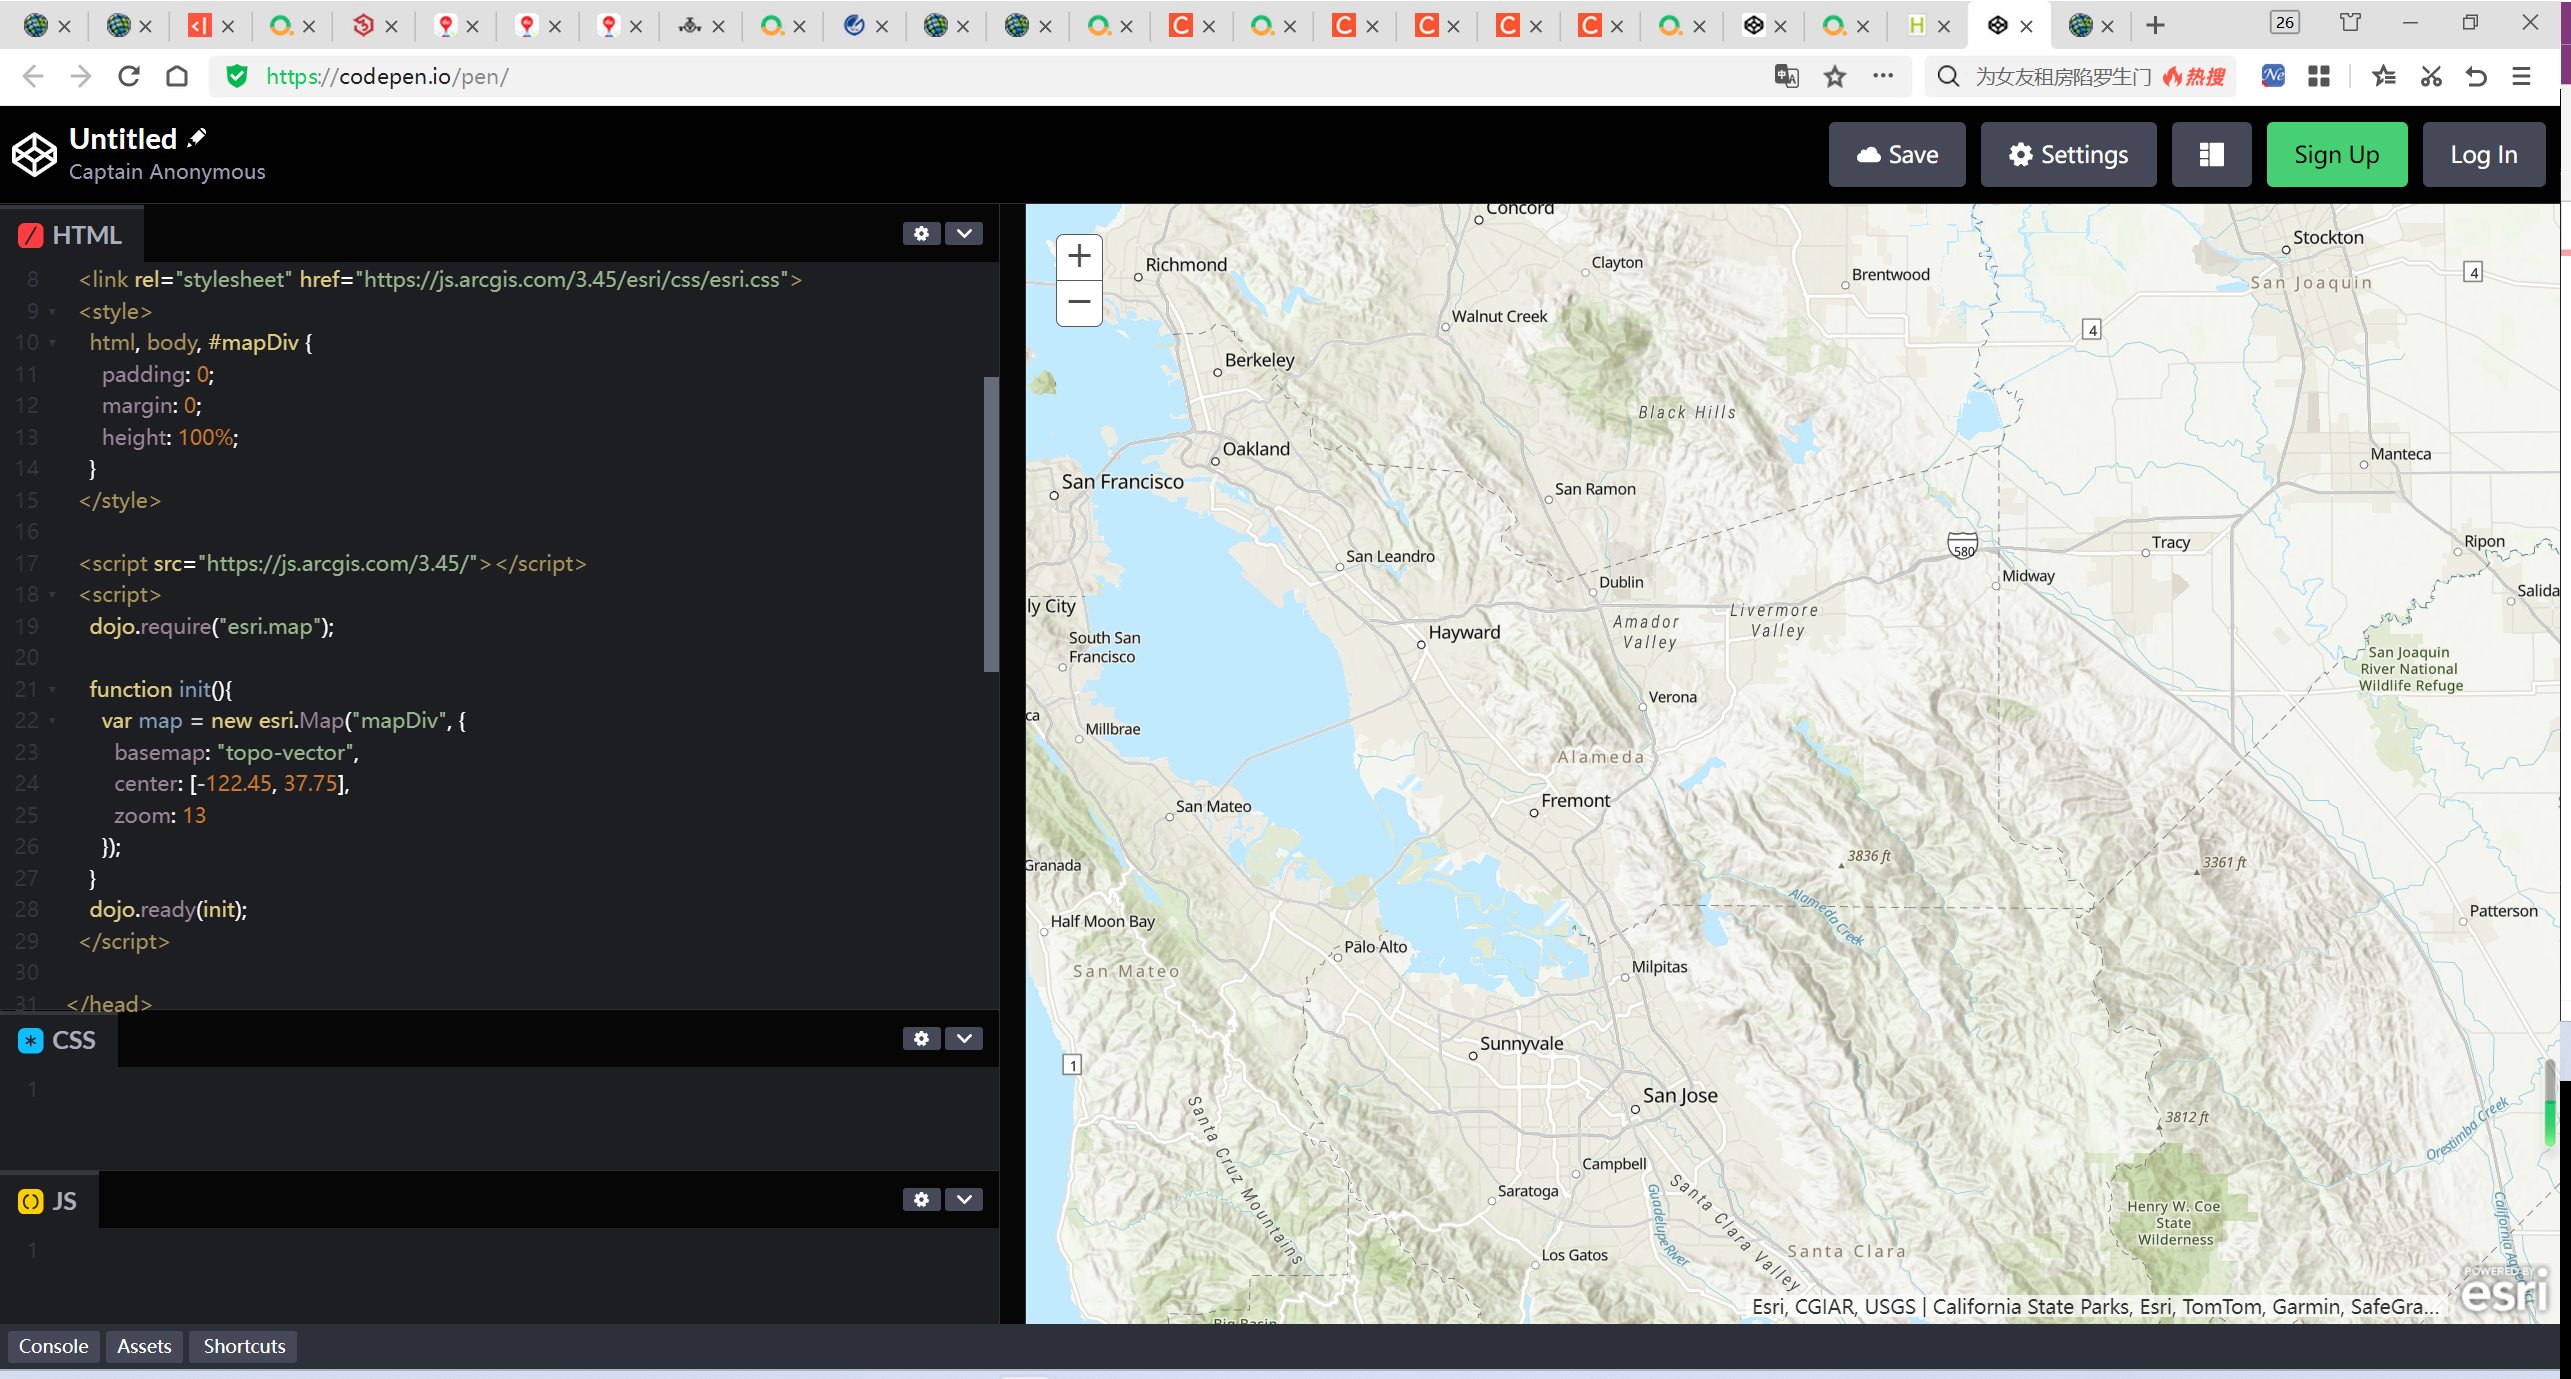Change the editor layout view

point(2211,154)
